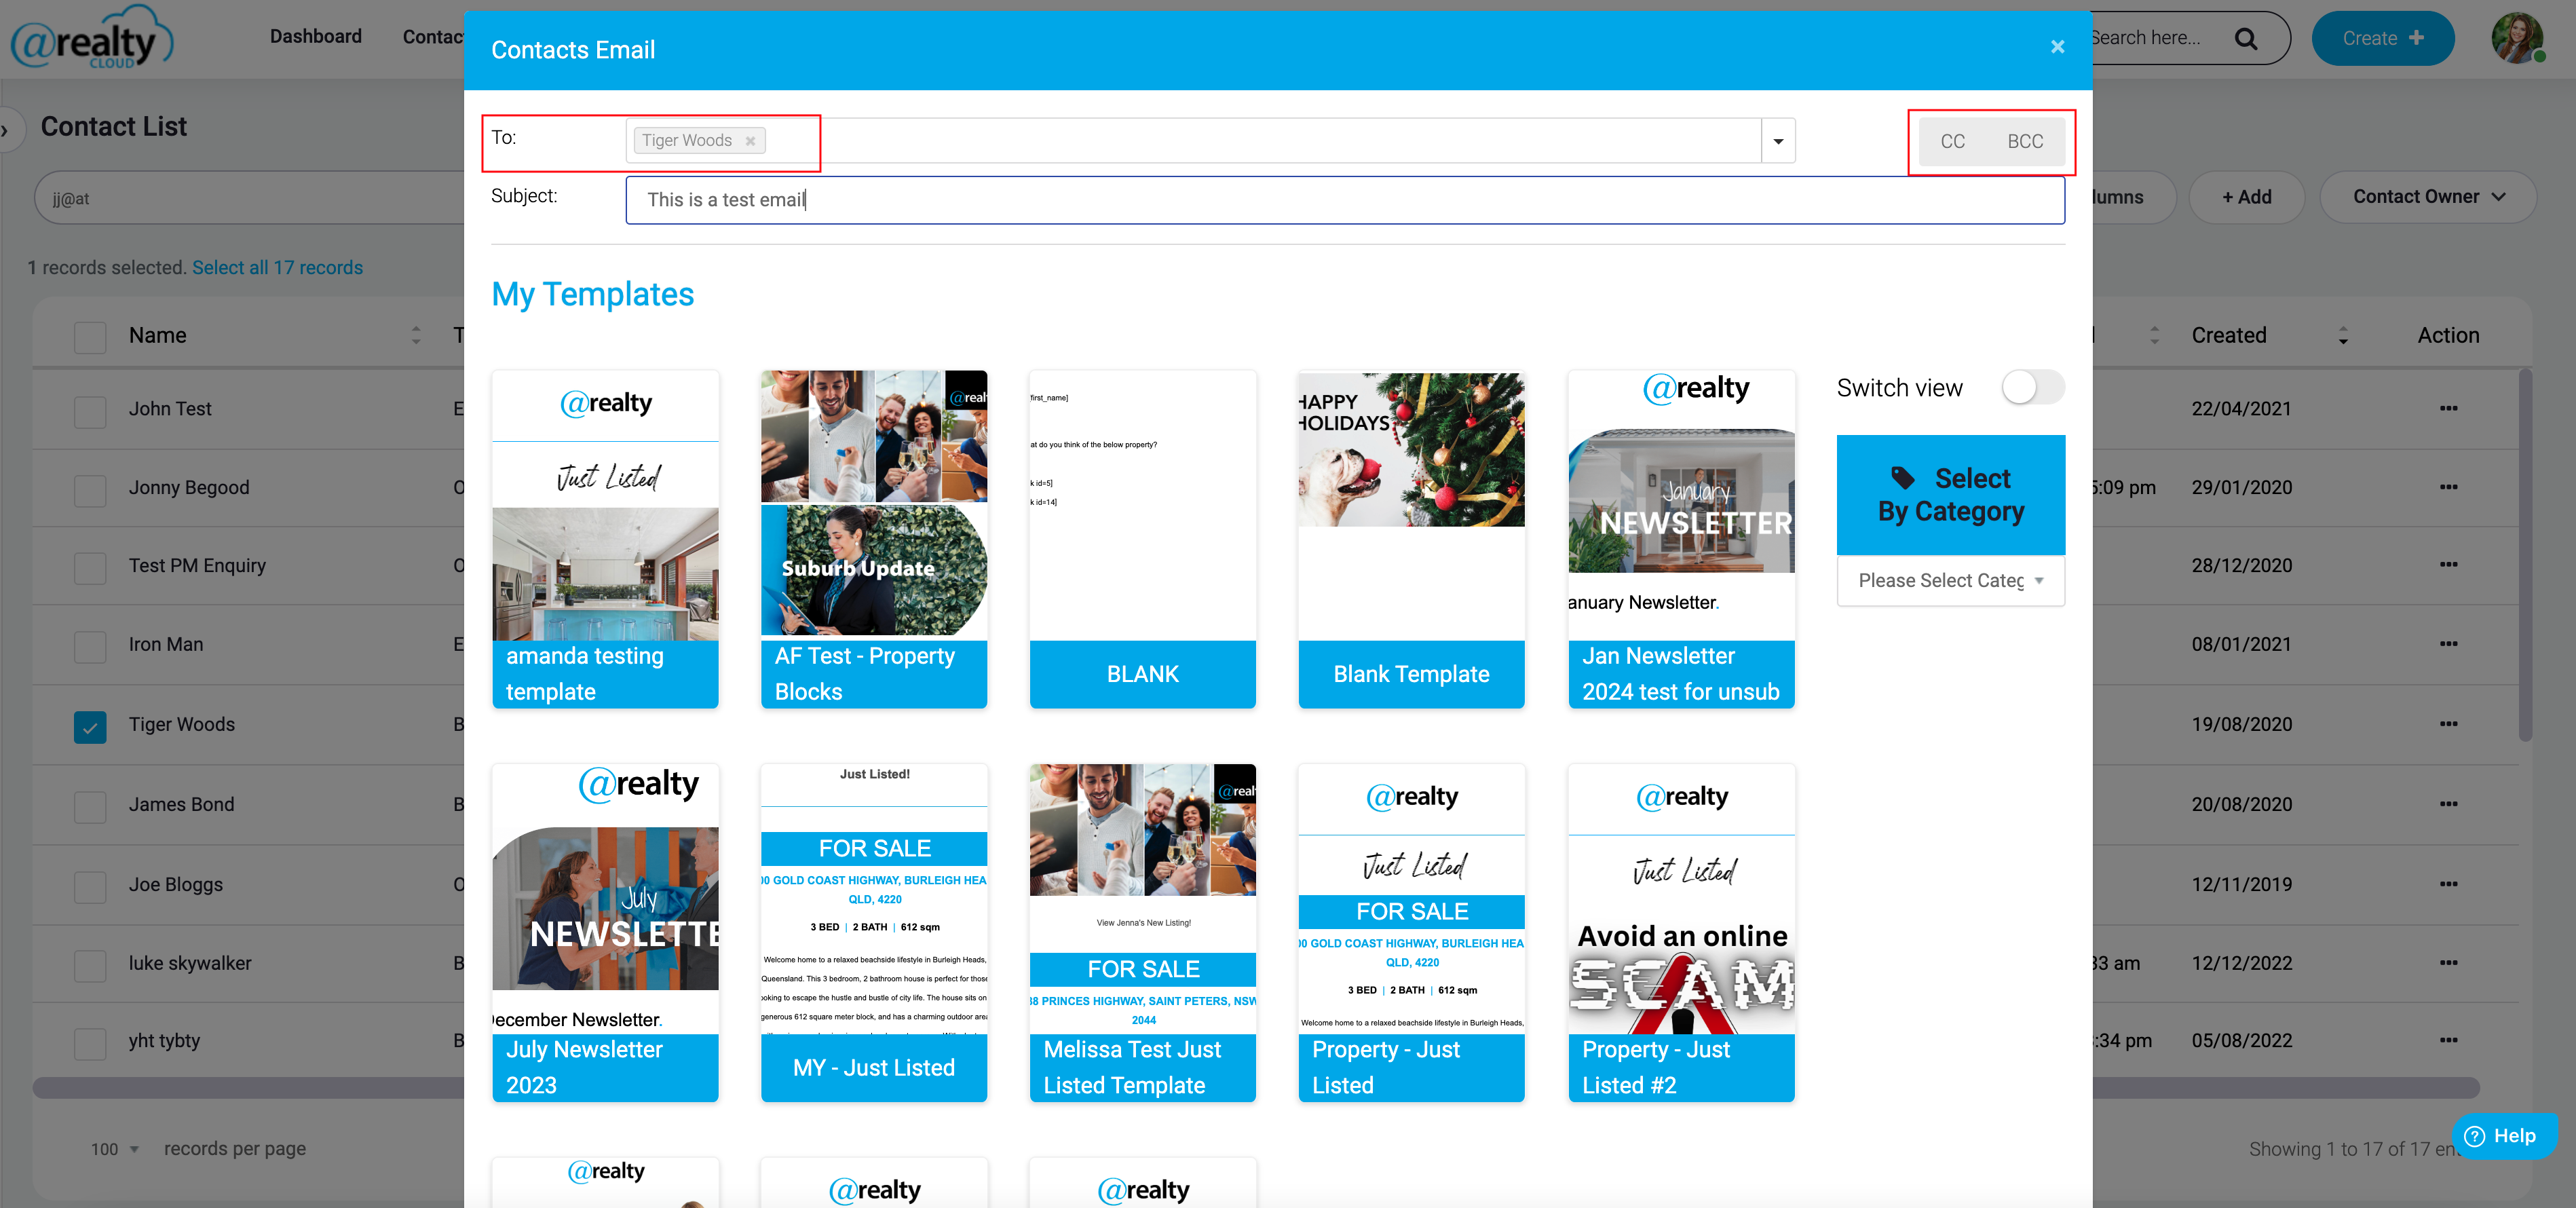Pick the Jan Newsletter 2024 template

pos(1681,540)
